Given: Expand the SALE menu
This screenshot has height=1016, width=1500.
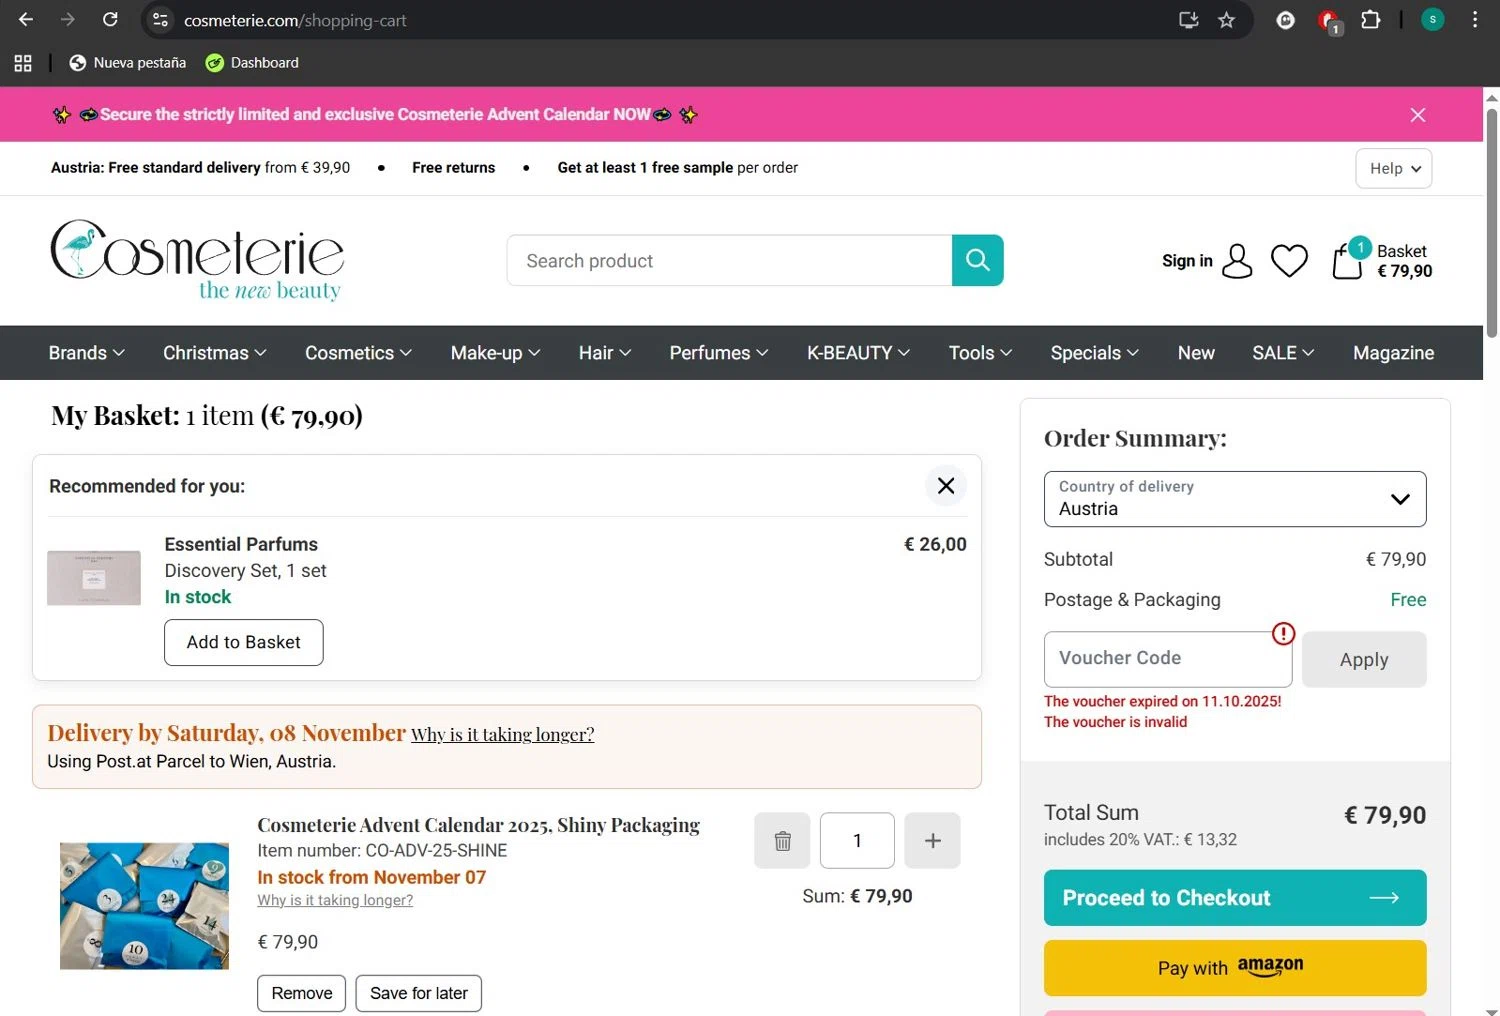Looking at the screenshot, I should pos(1283,353).
